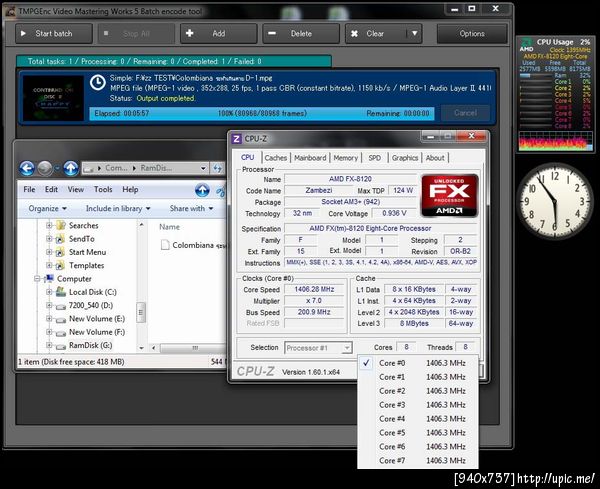Open the View menu in Explorer
600x489 pixels.
76,189
